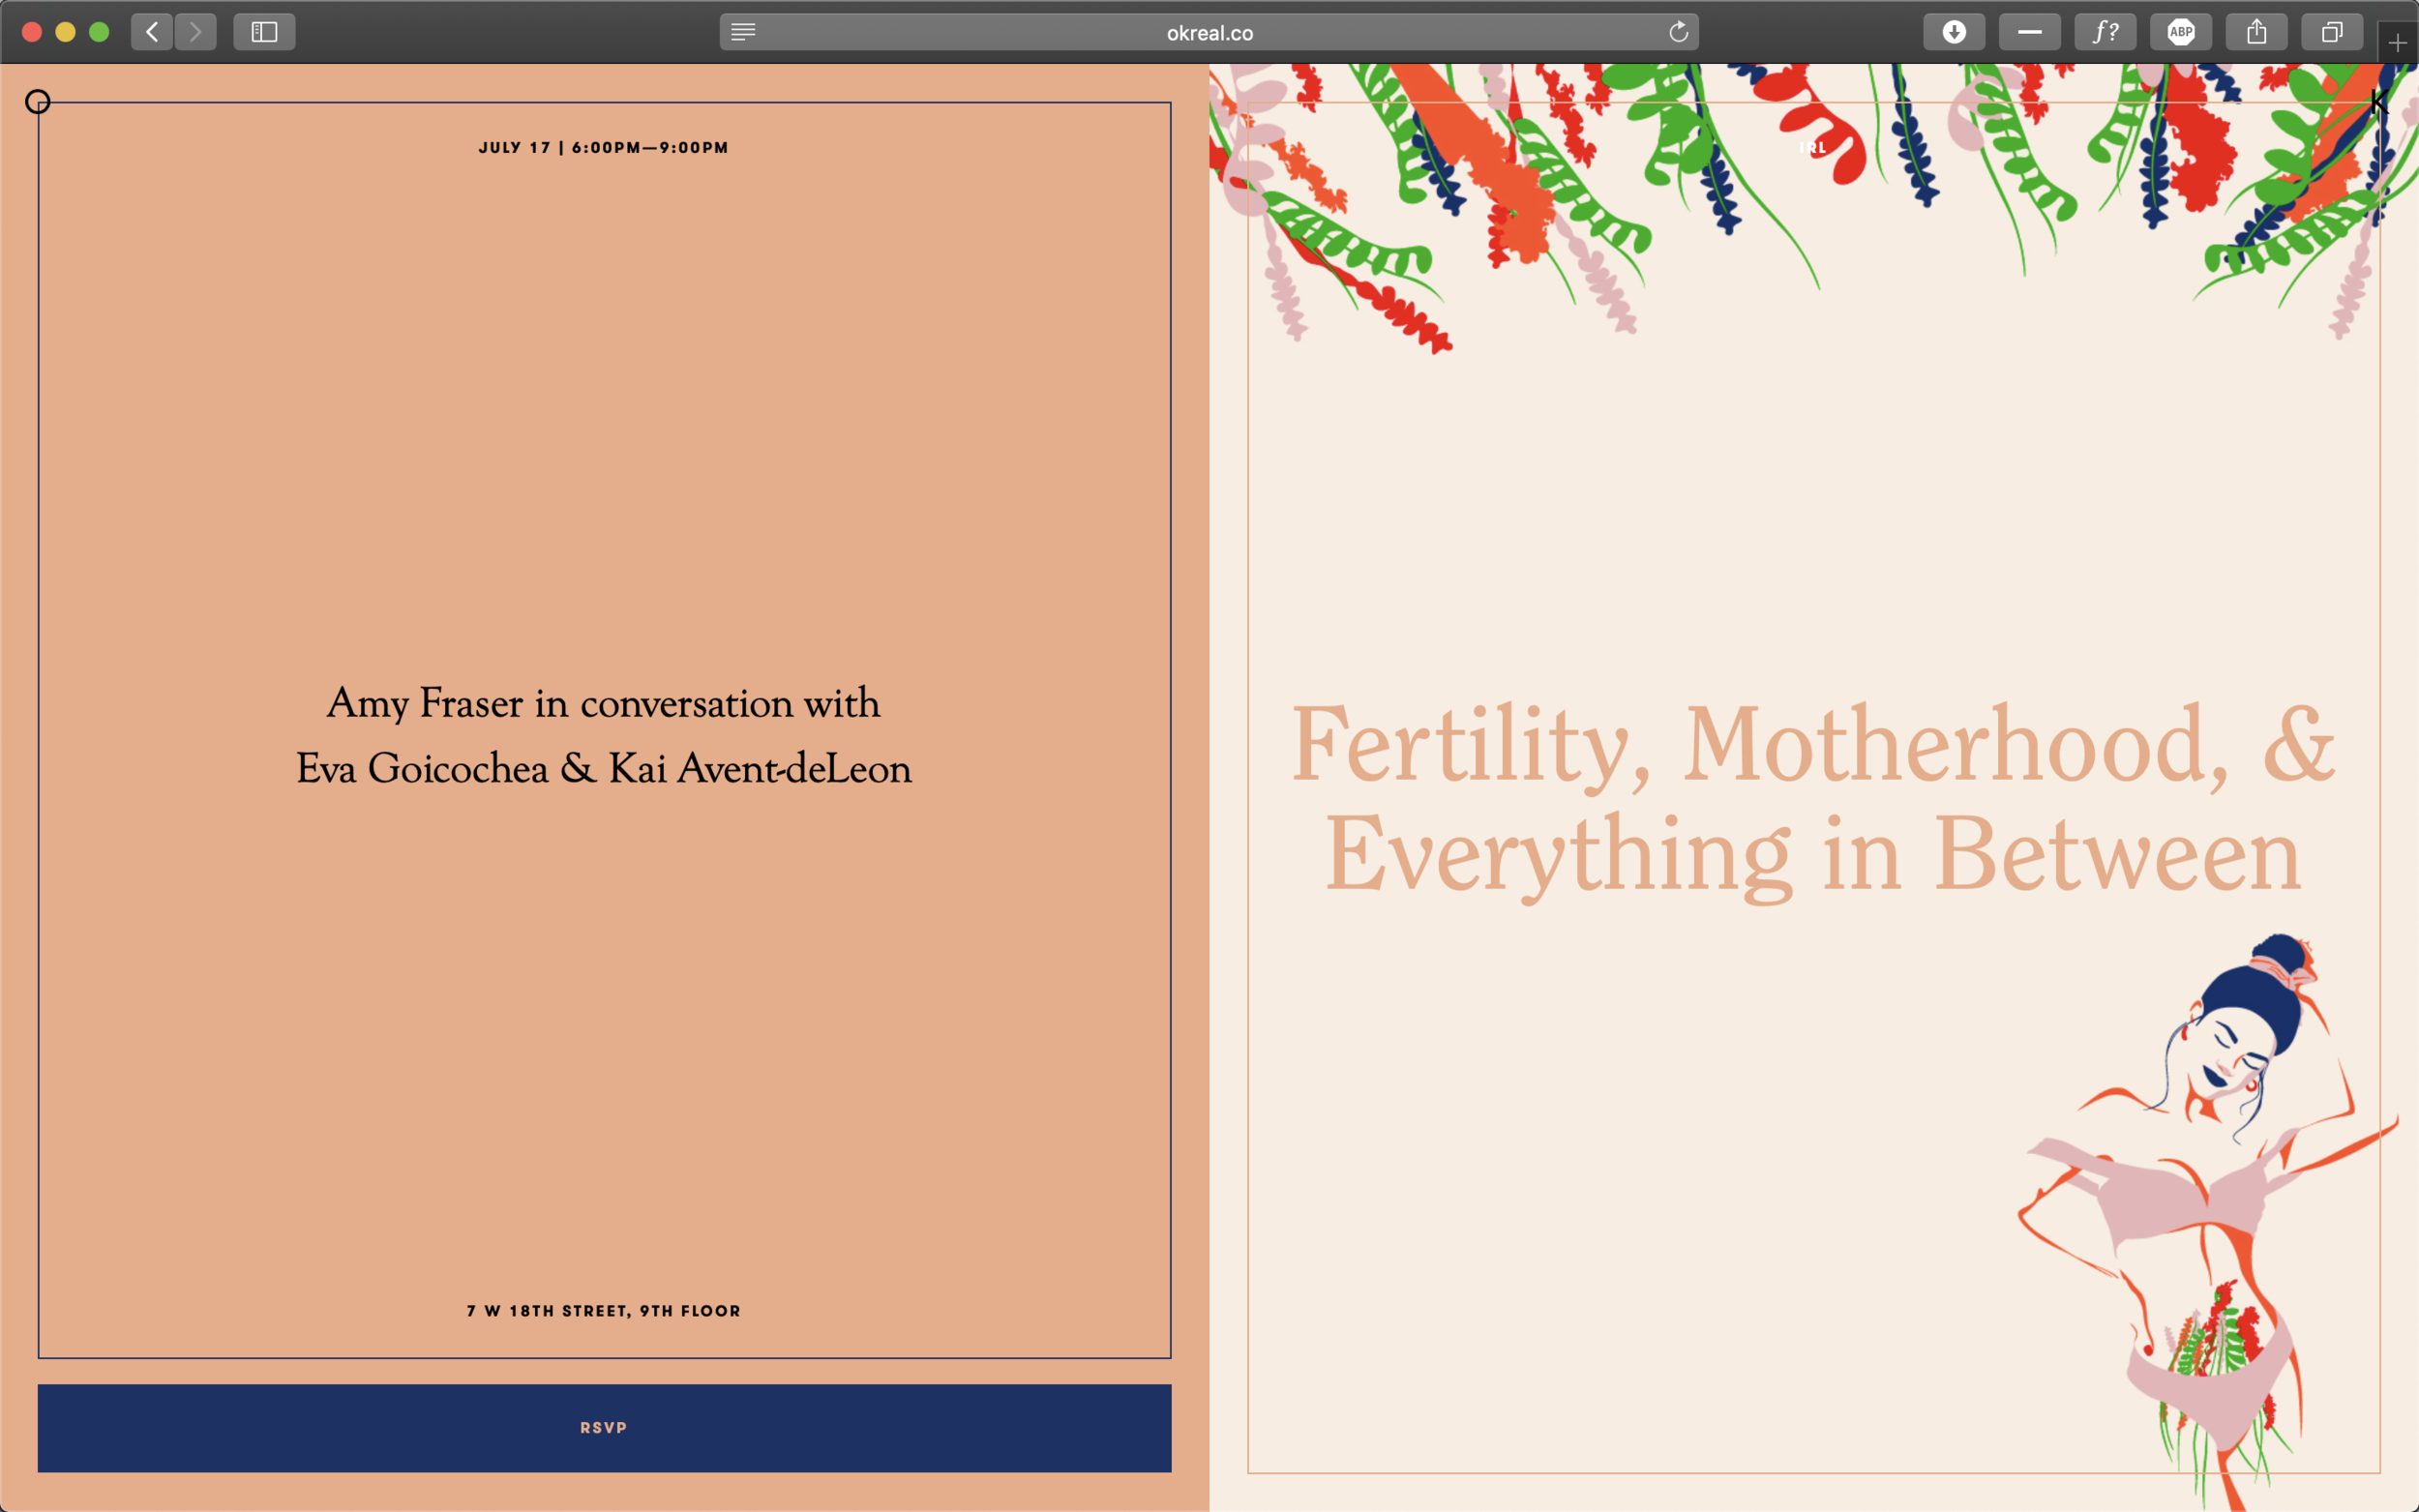Click the venue address 7 W 18th Street text
This screenshot has width=2419, height=1512.
coord(602,1310)
